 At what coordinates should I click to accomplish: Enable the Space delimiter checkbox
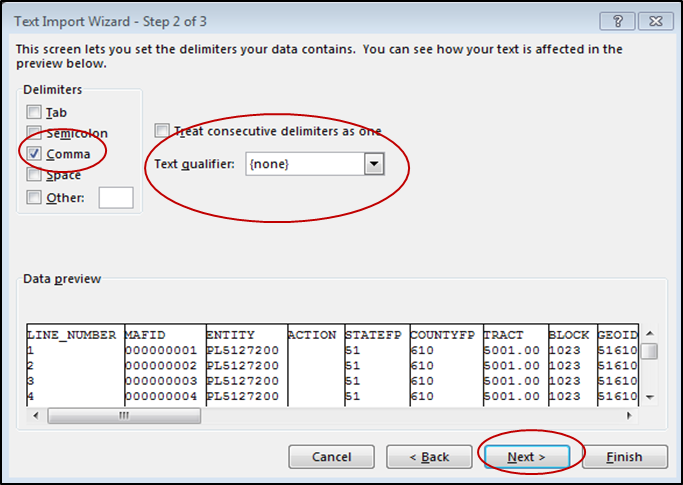tap(35, 175)
